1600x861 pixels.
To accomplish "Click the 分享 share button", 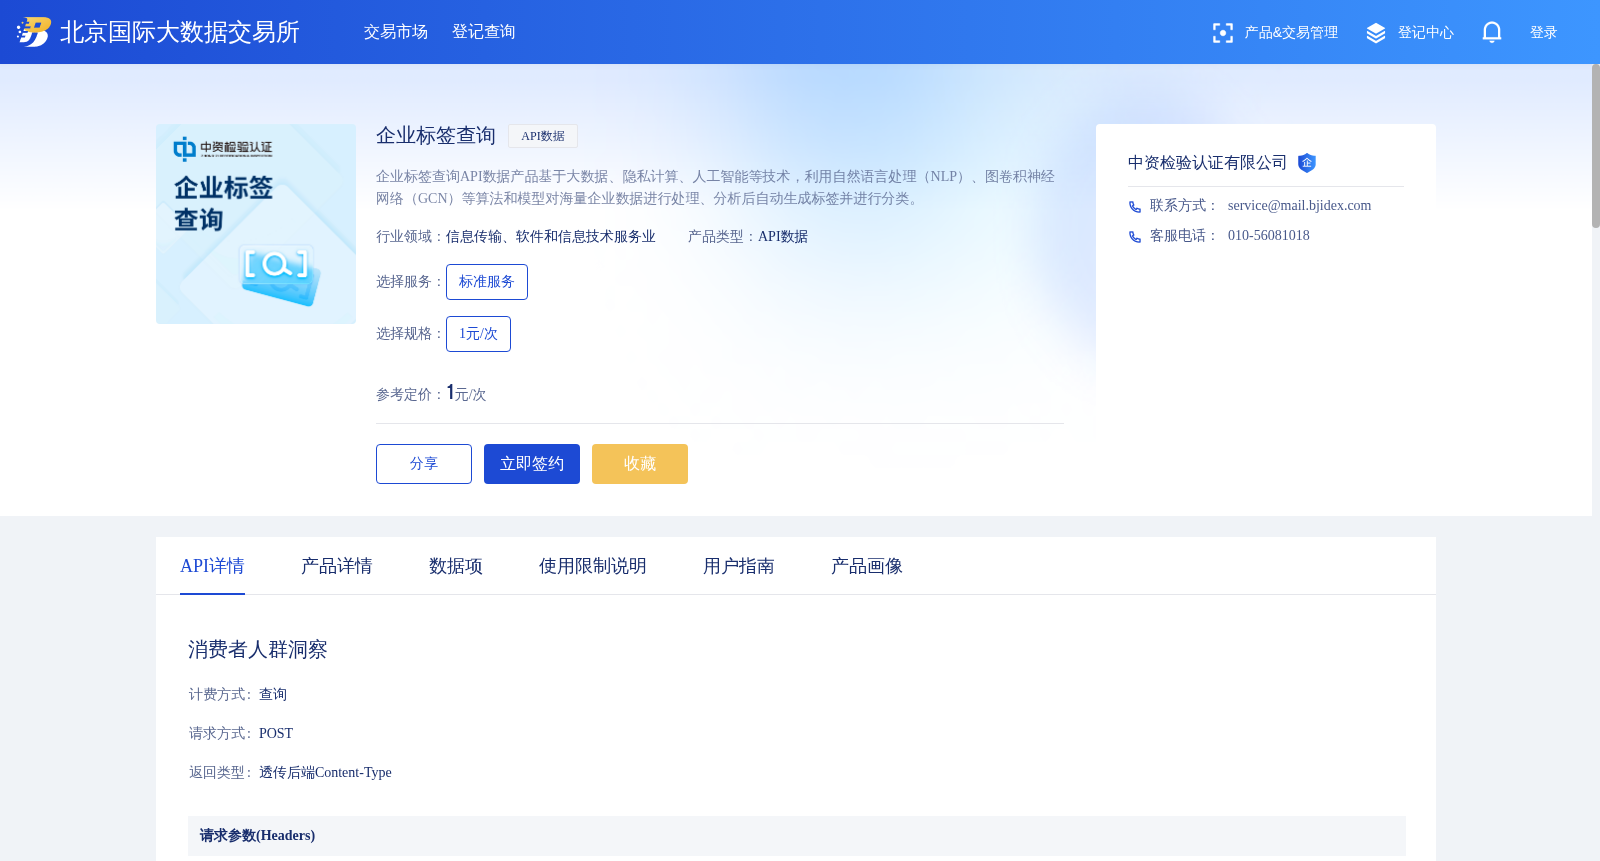I will [x=424, y=464].
